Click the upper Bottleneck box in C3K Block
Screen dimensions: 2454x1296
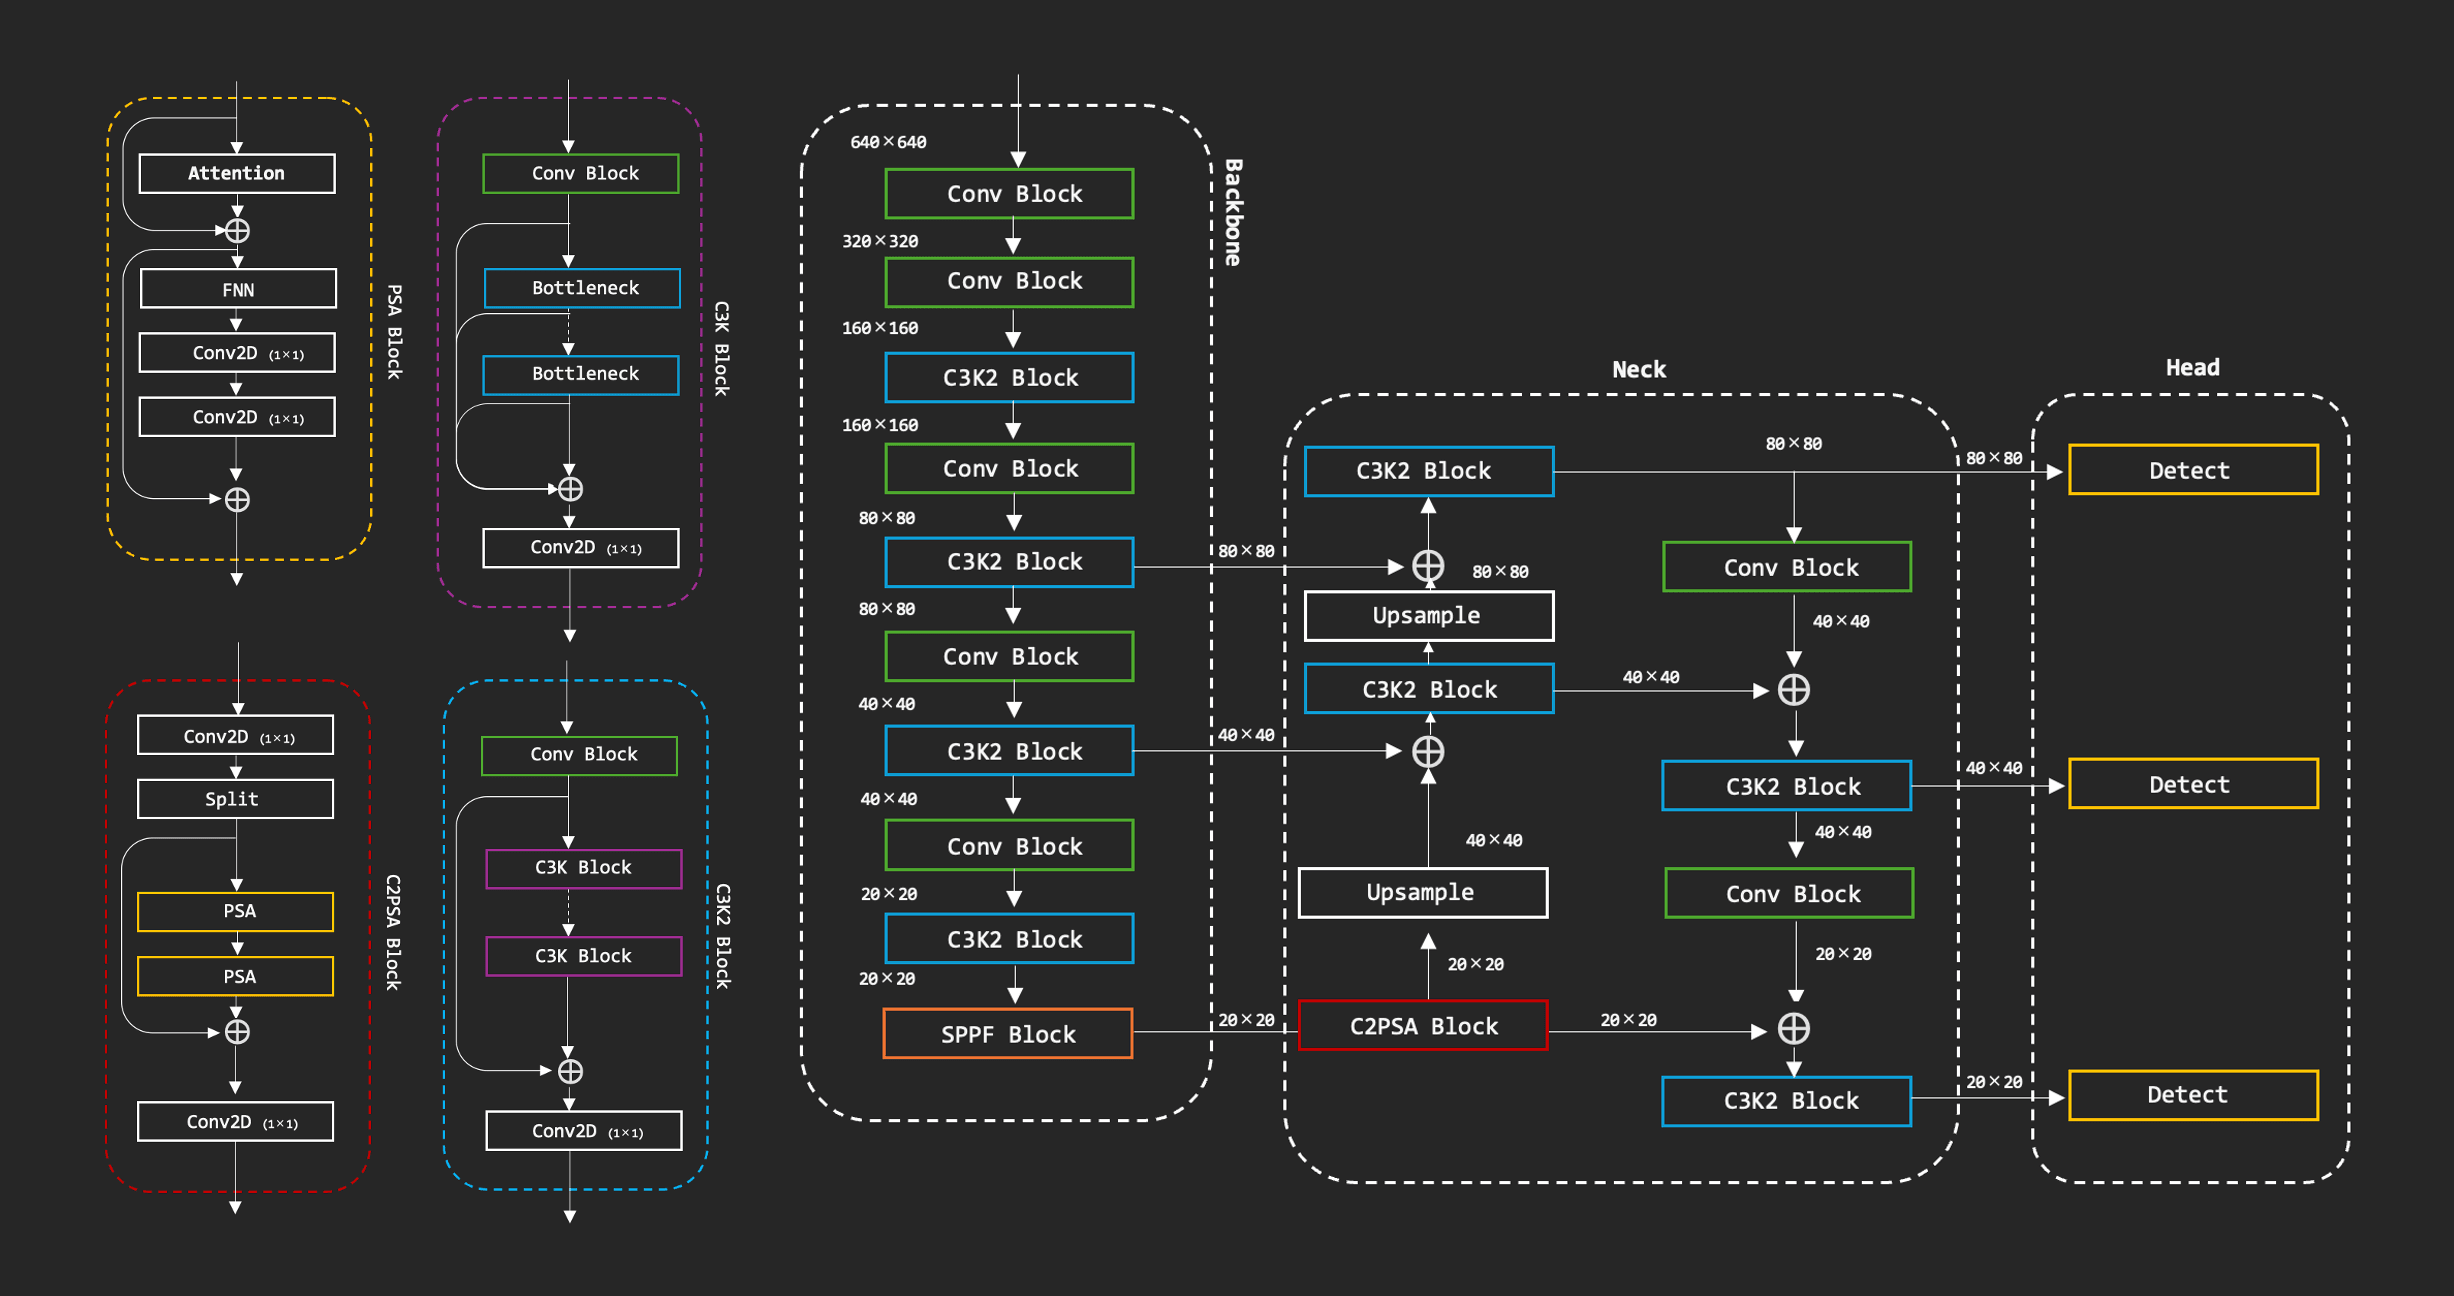point(582,288)
